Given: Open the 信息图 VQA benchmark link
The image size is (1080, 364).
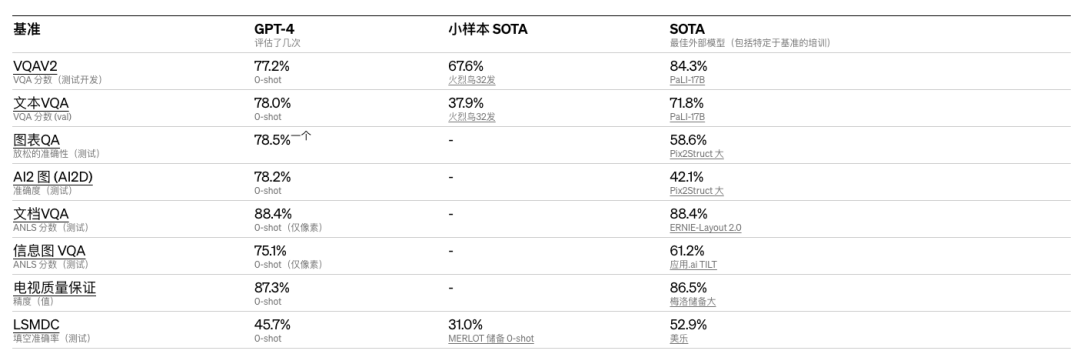Looking at the screenshot, I should pyautogui.click(x=50, y=251).
